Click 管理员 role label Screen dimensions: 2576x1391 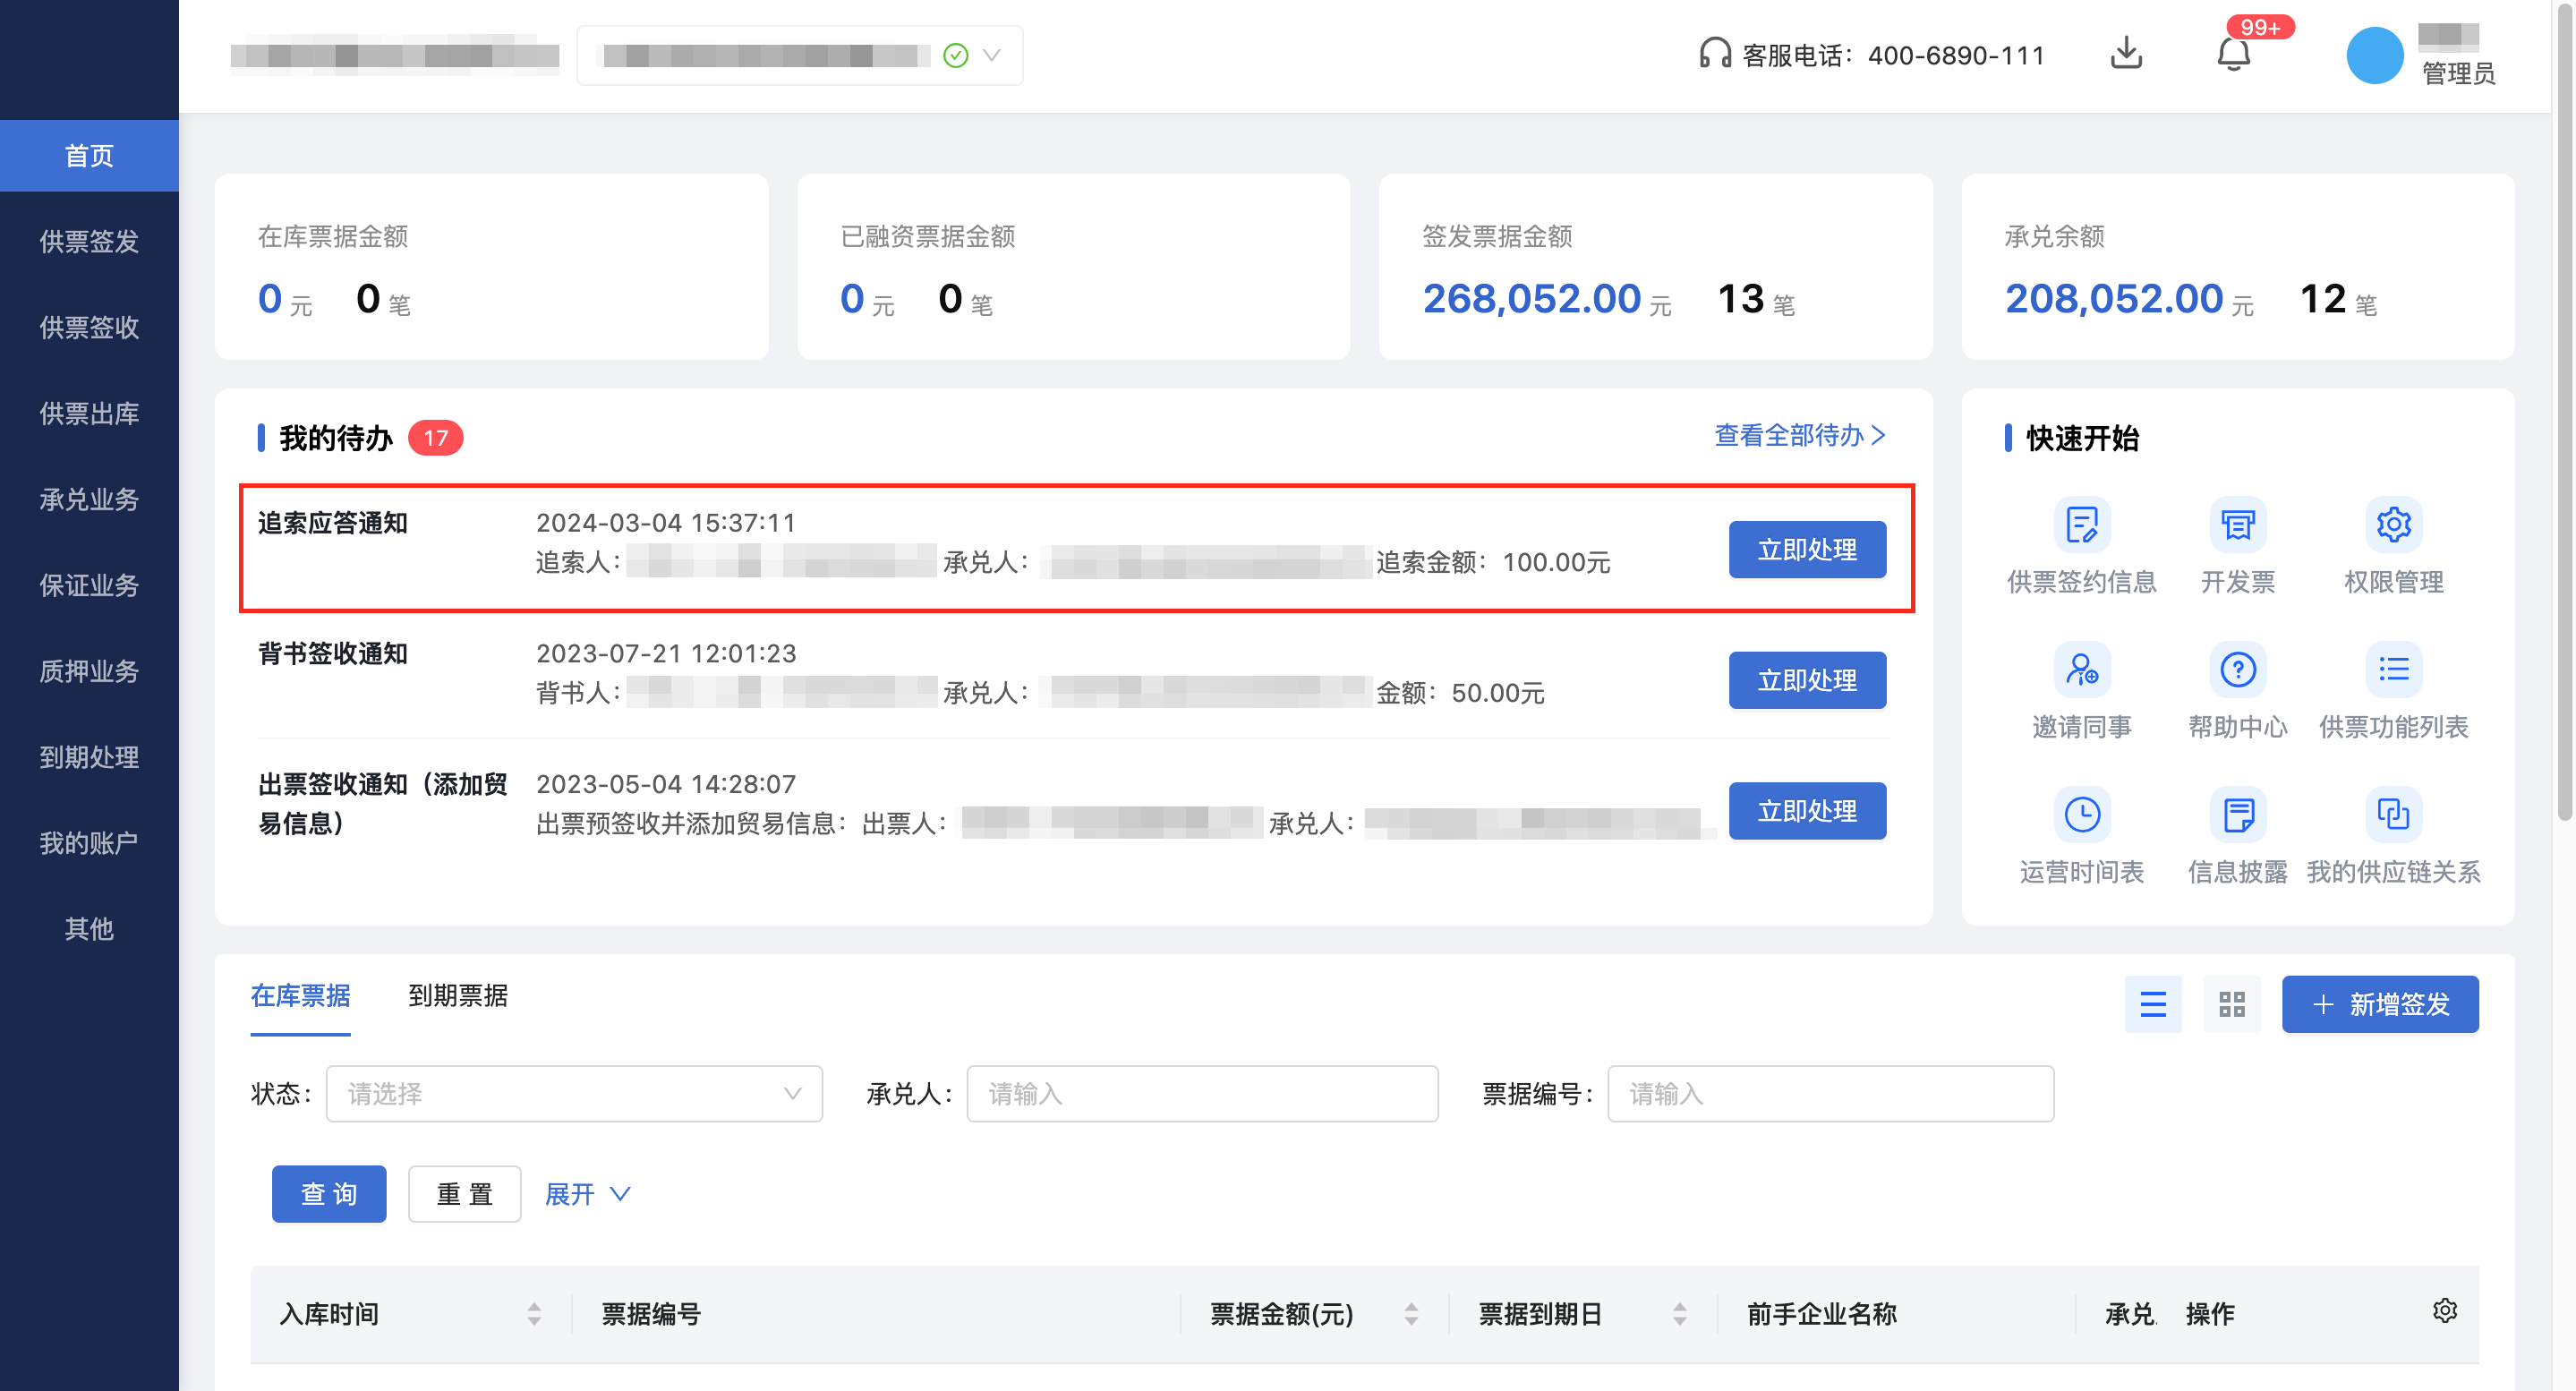tap(2458, 73)
